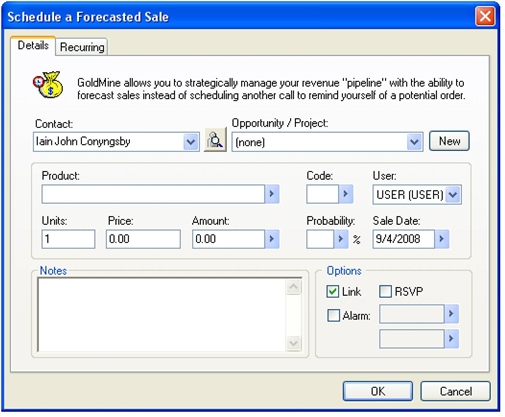Click inside the Units input field
505x417 pixels.
tap(68, 239)
